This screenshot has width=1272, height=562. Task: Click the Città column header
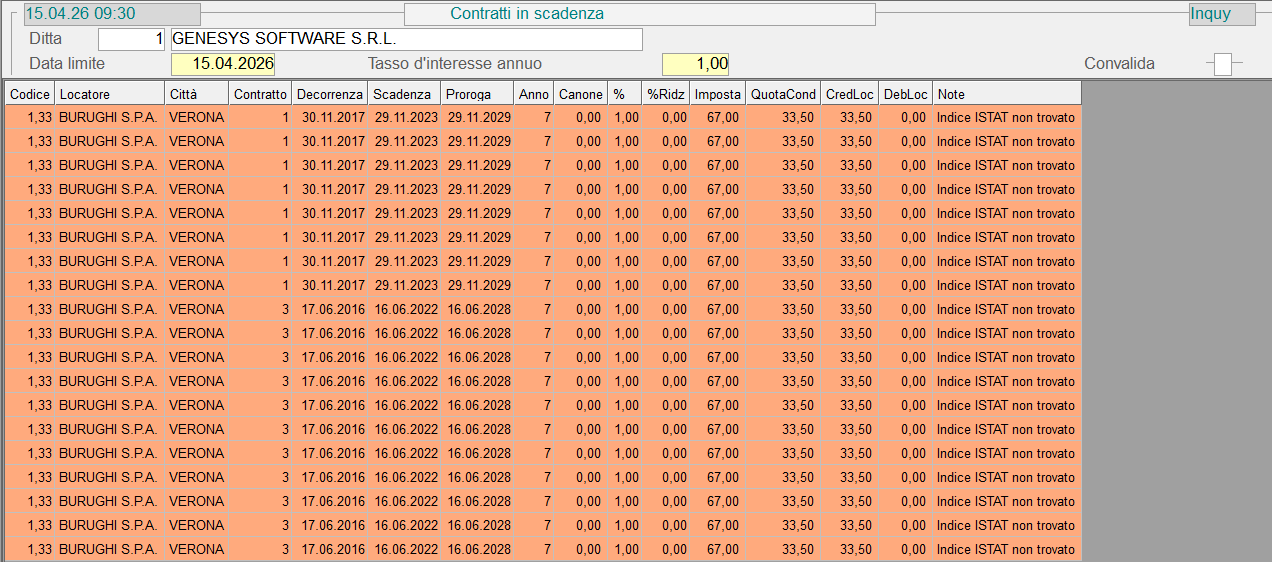[x=196, y=94]
